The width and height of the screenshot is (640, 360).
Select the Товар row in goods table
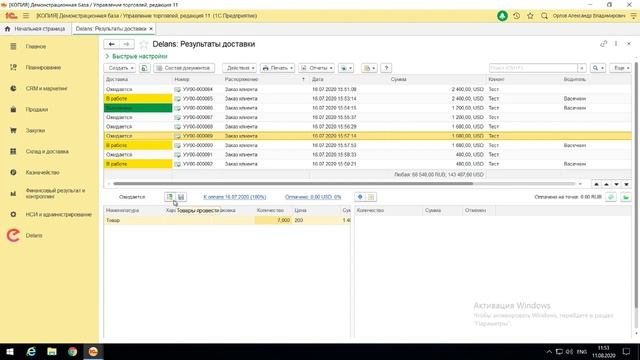click(x=227, y=220)
